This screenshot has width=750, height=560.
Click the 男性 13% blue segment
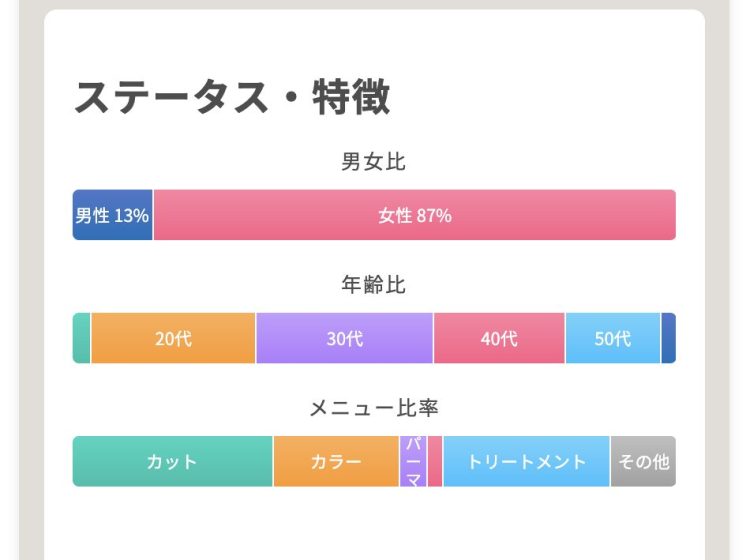[x=112, y=215]
